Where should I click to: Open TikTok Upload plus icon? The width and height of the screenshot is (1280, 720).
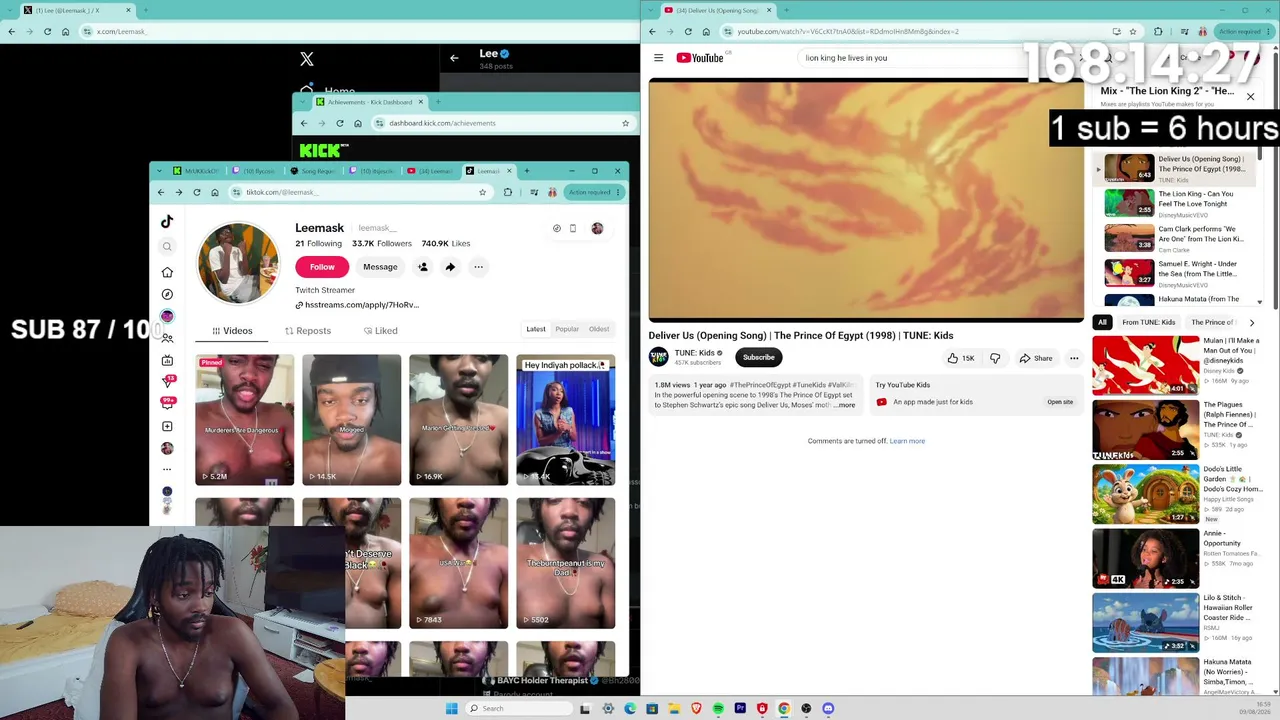click(167, 426)
